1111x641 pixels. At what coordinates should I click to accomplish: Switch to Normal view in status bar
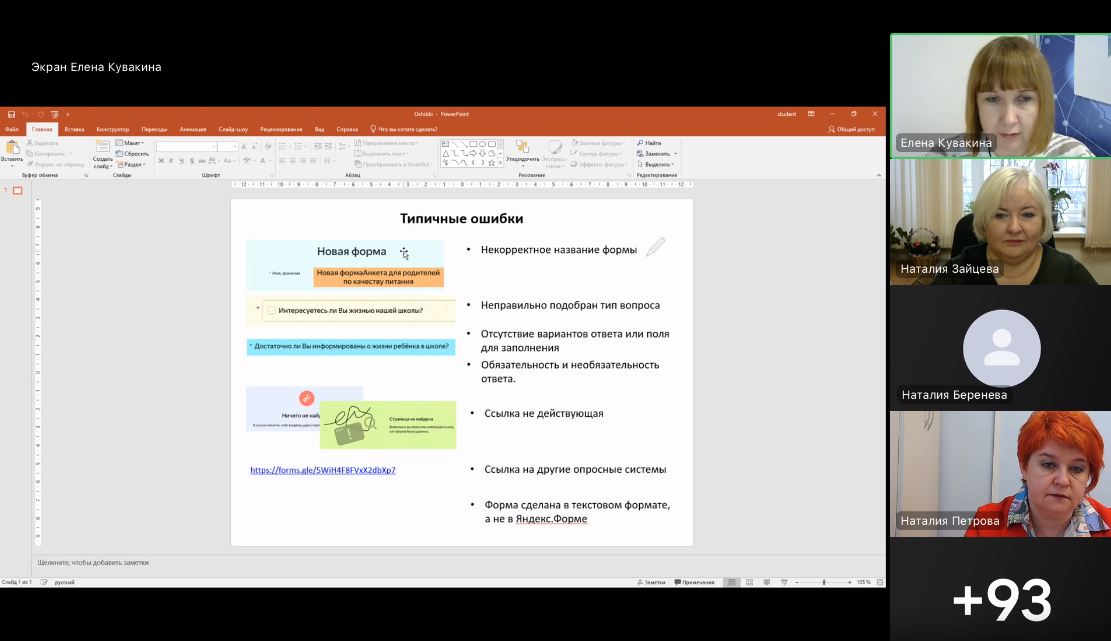tap(731, 582)
